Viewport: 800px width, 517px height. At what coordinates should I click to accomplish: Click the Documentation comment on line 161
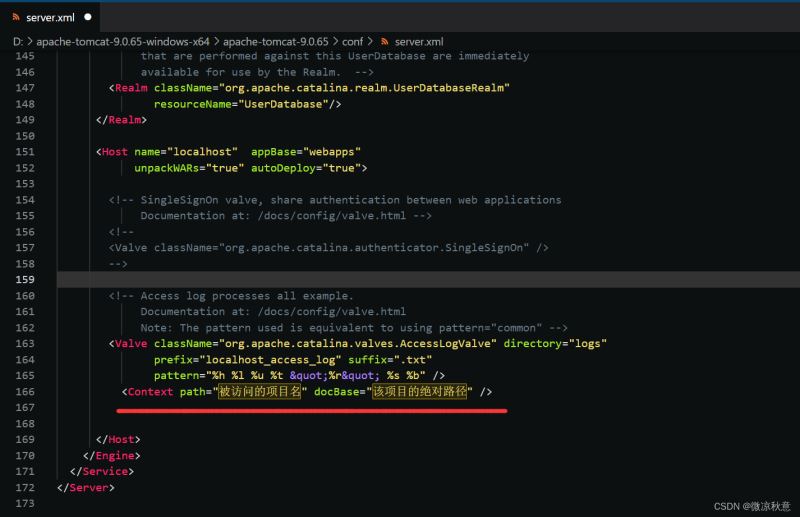[273, 311]
